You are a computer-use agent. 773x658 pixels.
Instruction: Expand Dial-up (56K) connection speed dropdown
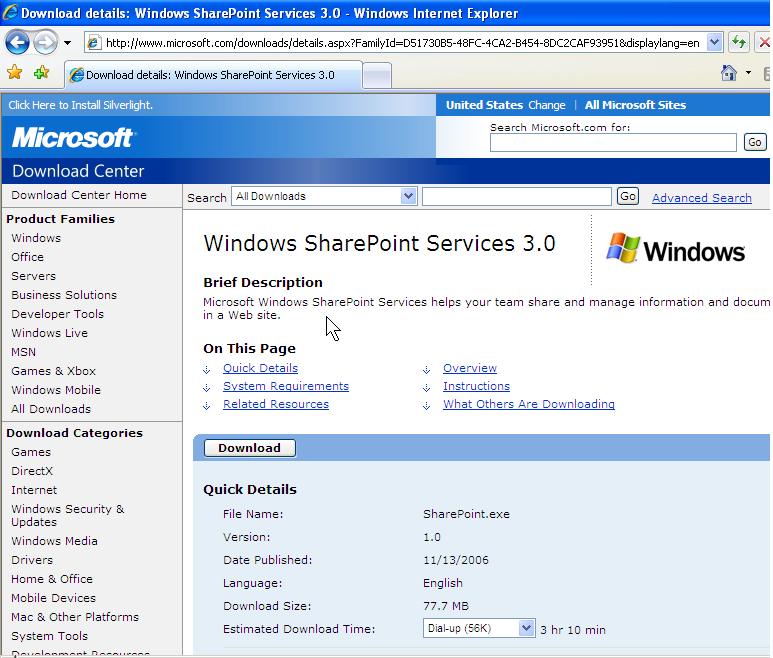pos(527,628)
